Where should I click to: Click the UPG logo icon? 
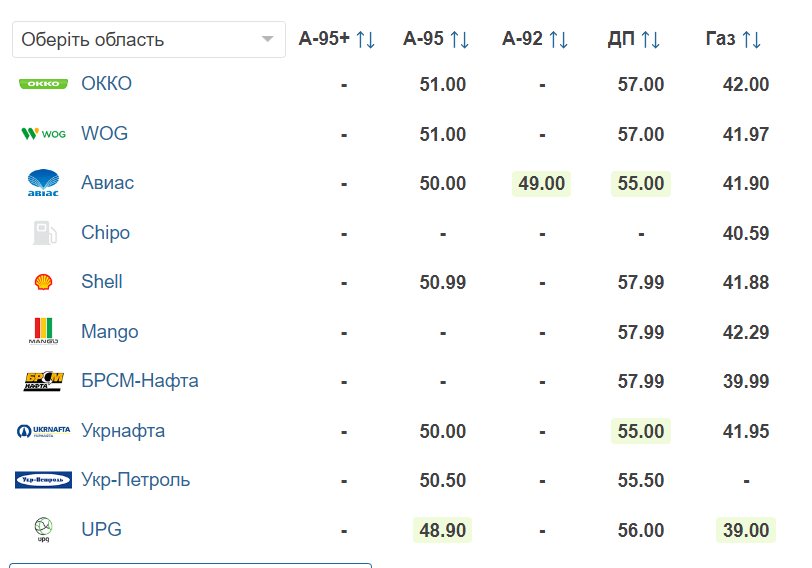(44, 529)
